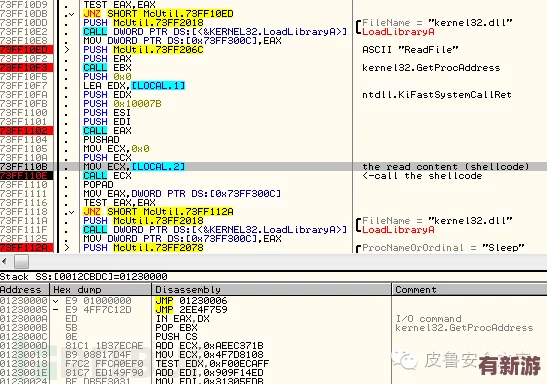547x384 pixels.
Task: Select the PUSH 0x0 instruction
Action: click(107, 77)
